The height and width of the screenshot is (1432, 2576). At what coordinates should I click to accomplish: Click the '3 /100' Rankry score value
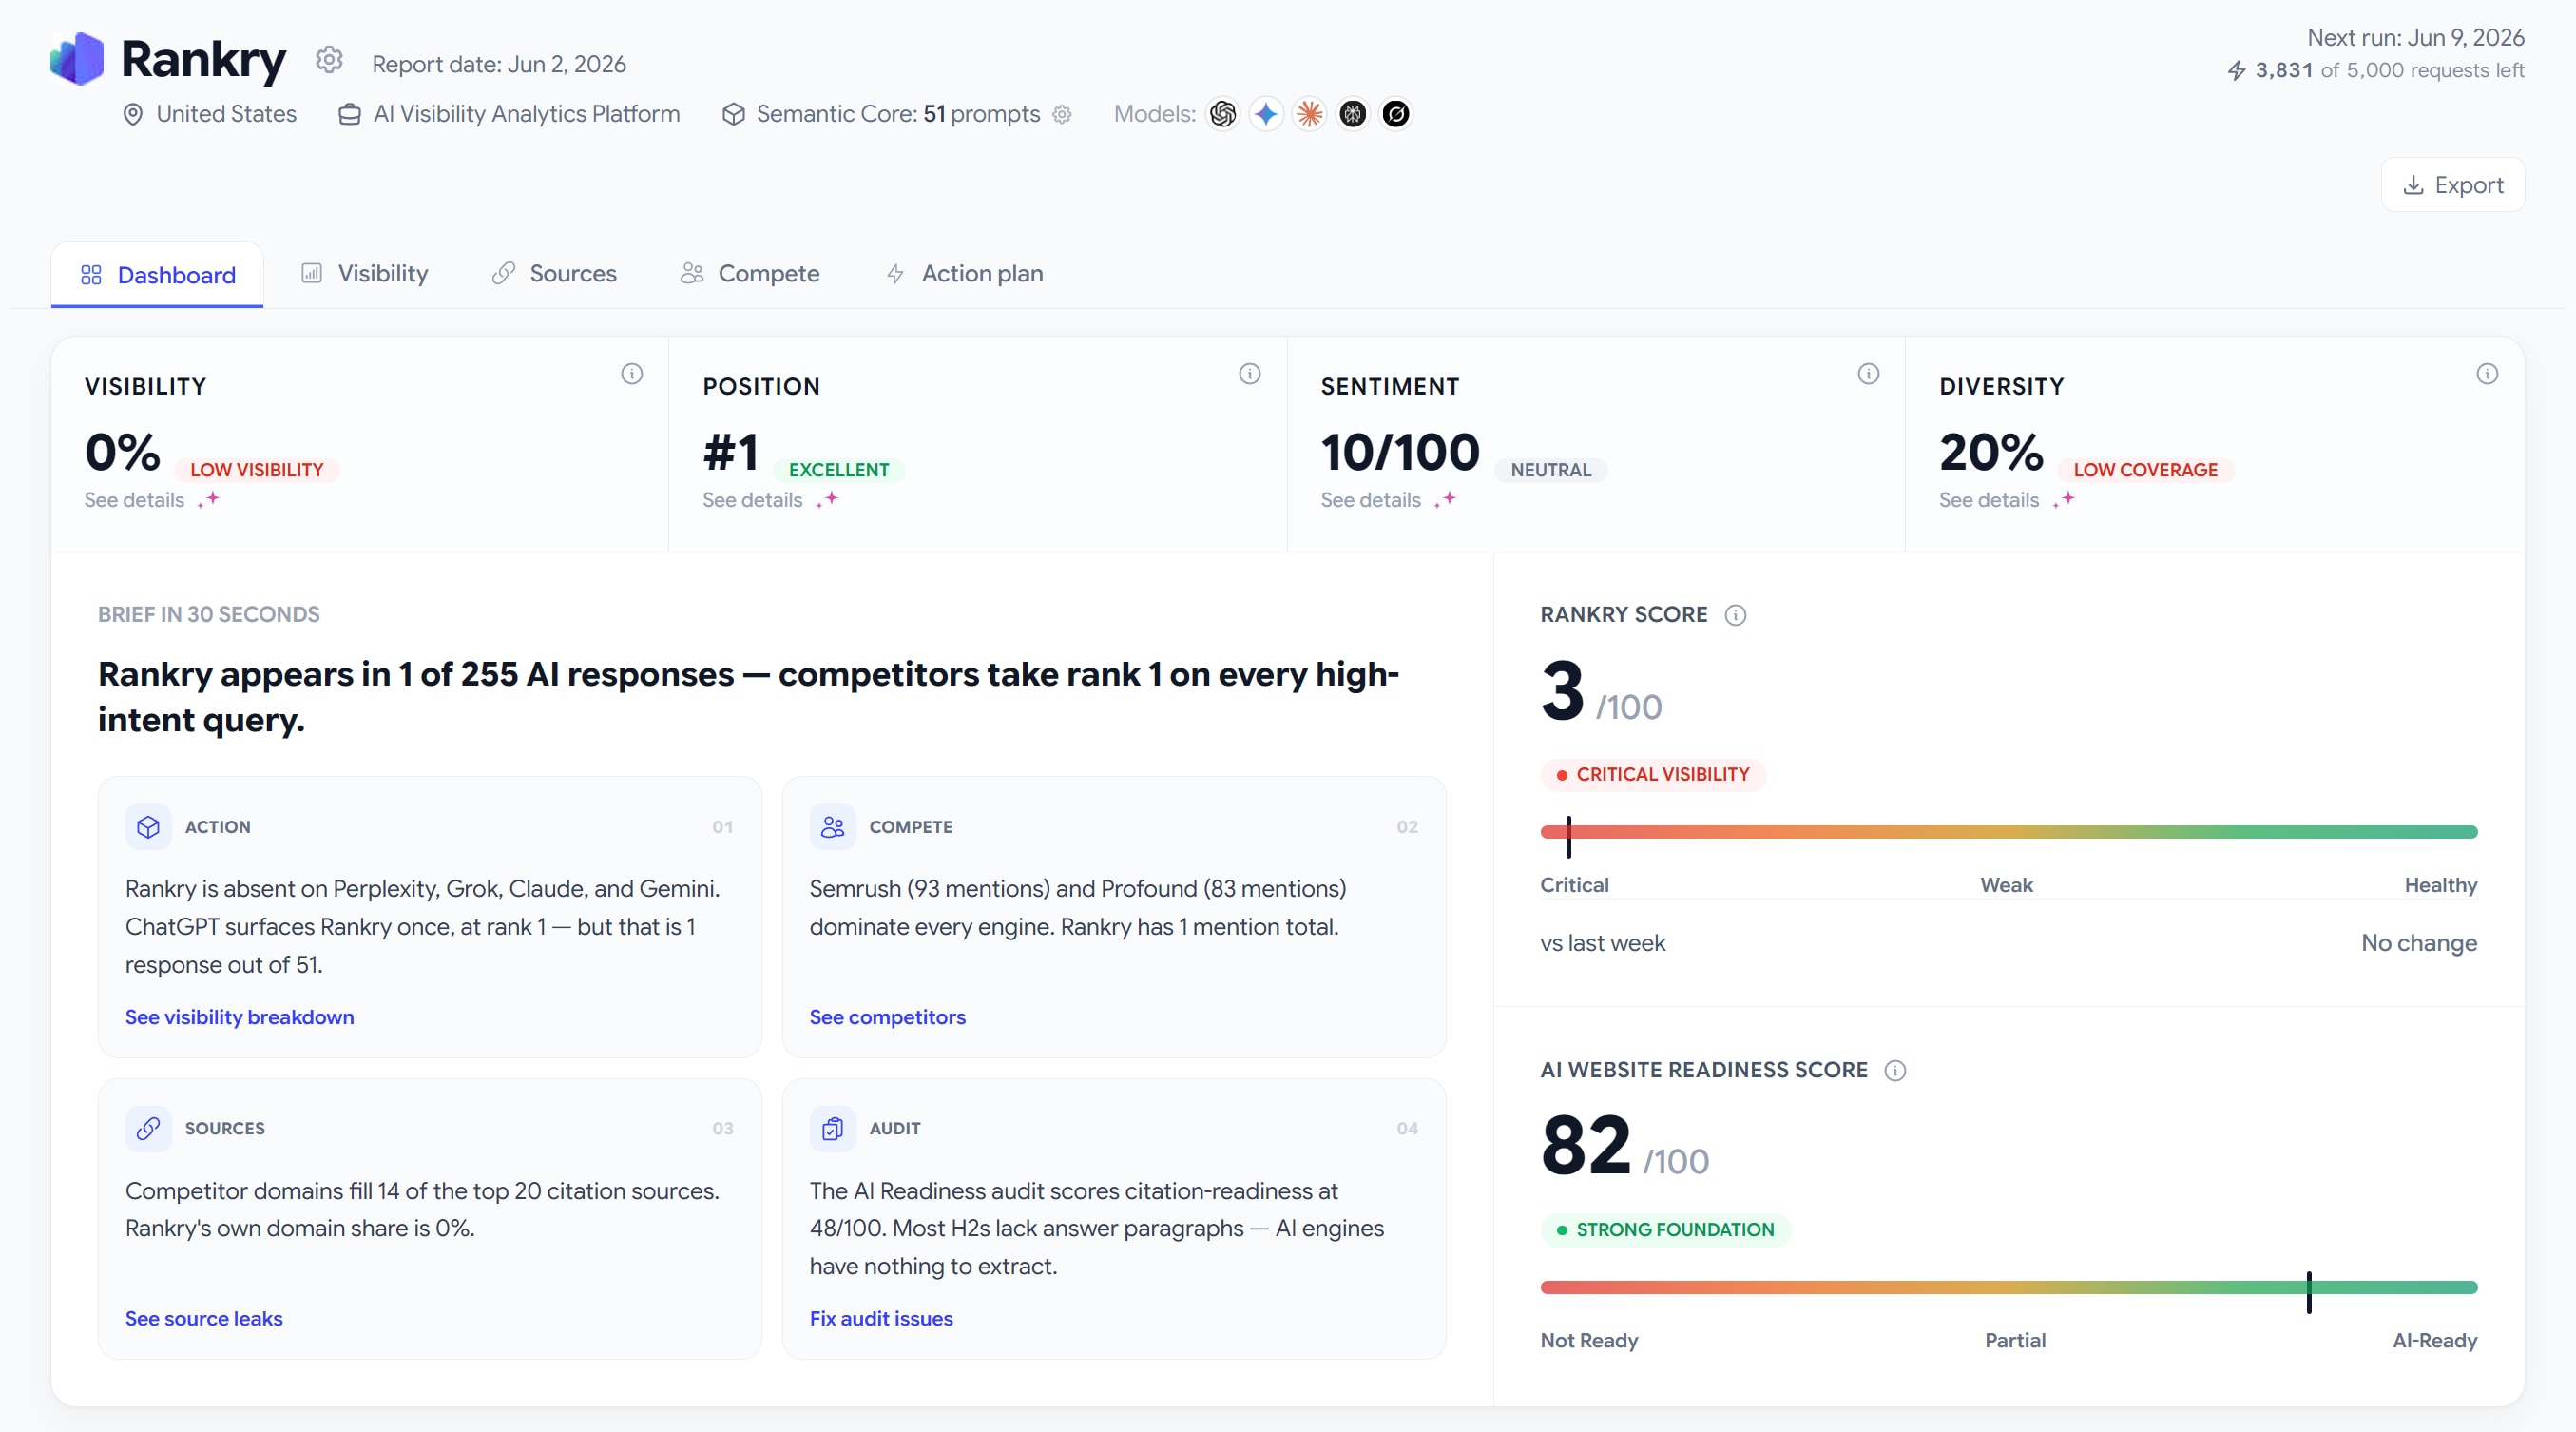pos(1600,692)
